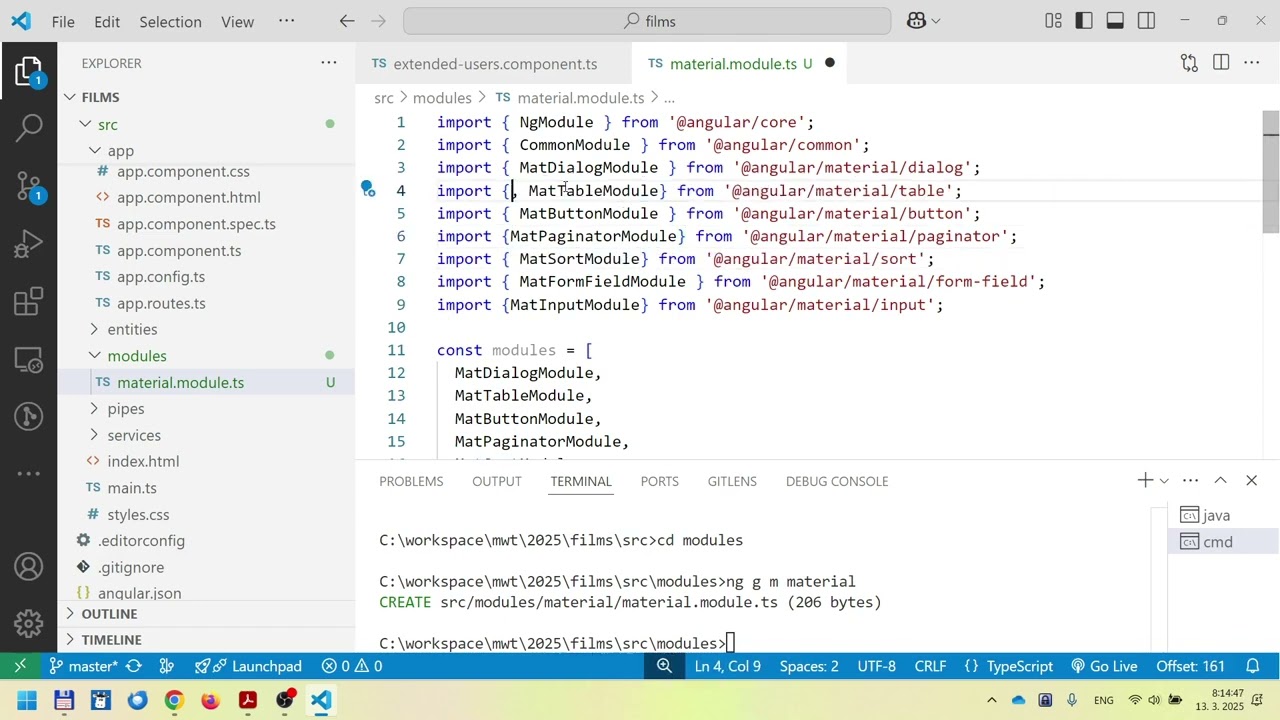Open terminal panel More Actions menu
The width and height of the screenshot is (1280, 720).
click(x=1190, y=481)
